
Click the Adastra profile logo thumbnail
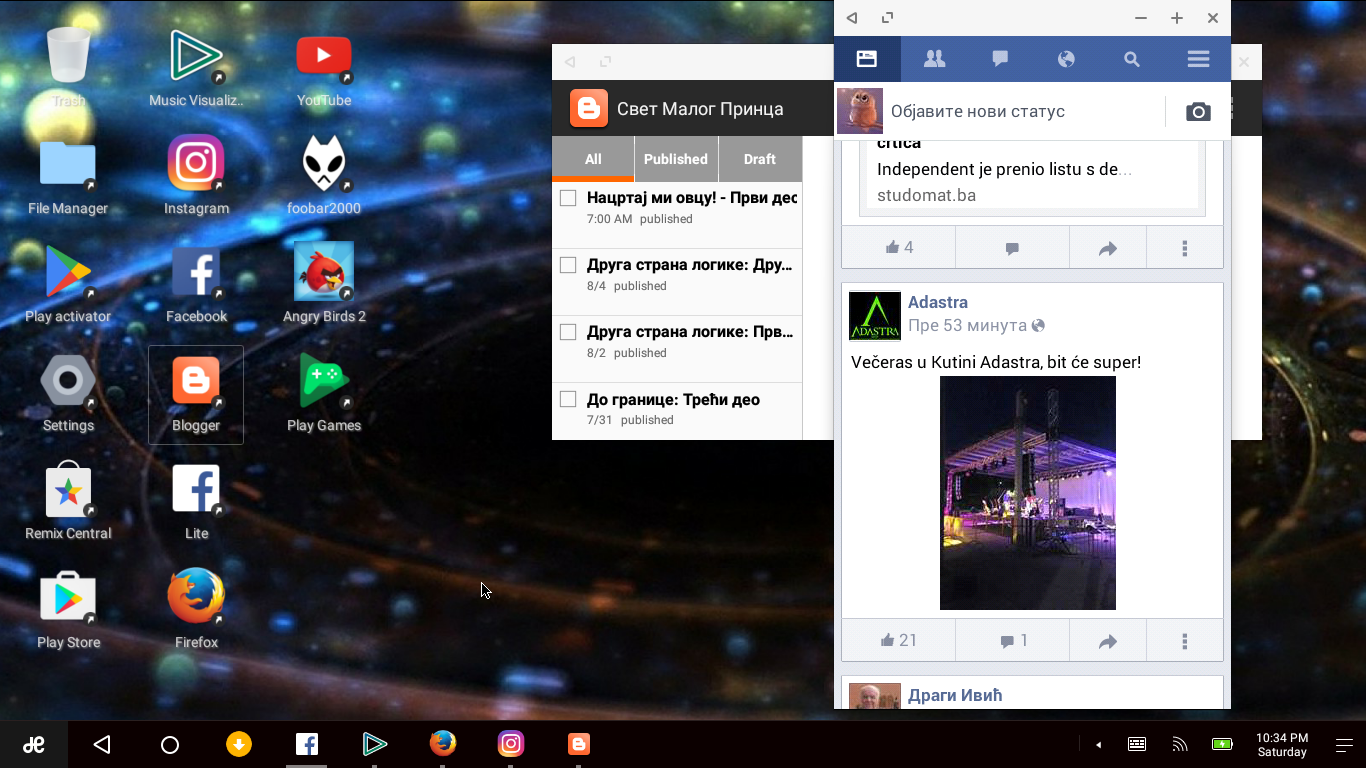(x=875, y=316)
